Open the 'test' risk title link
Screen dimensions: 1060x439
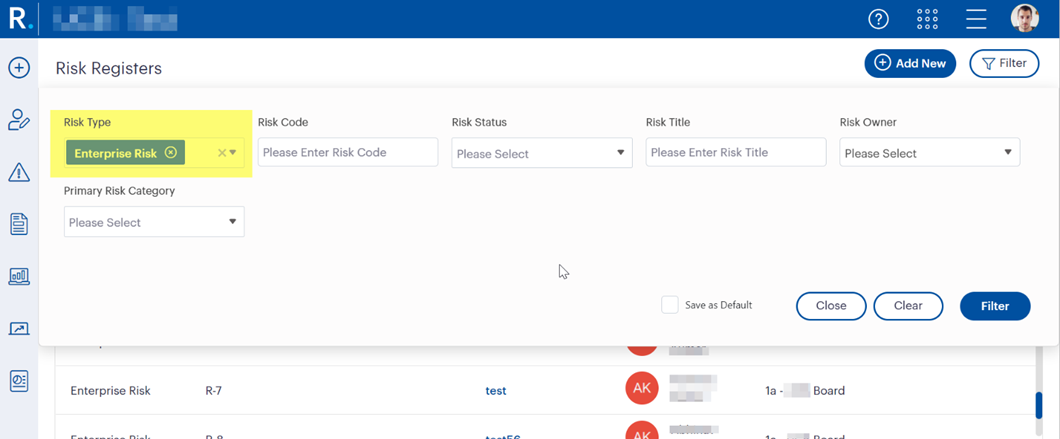coord(496,390)
